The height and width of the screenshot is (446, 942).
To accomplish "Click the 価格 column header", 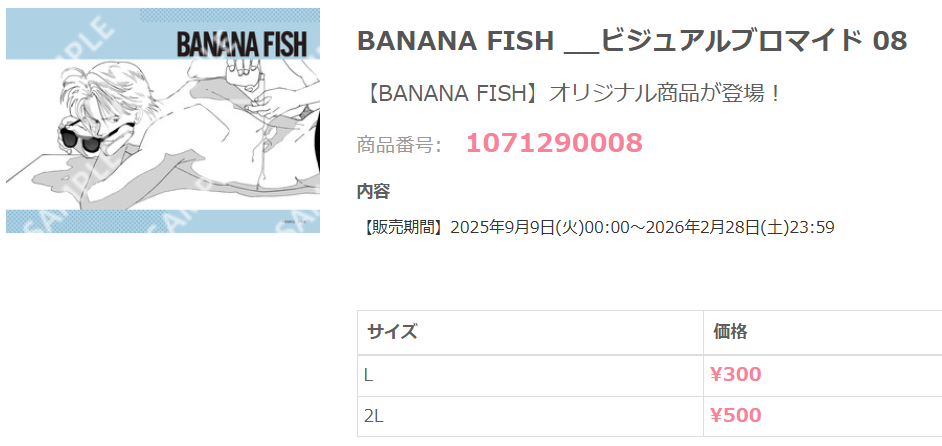I will pyautogui.click(x=730, y=332).
